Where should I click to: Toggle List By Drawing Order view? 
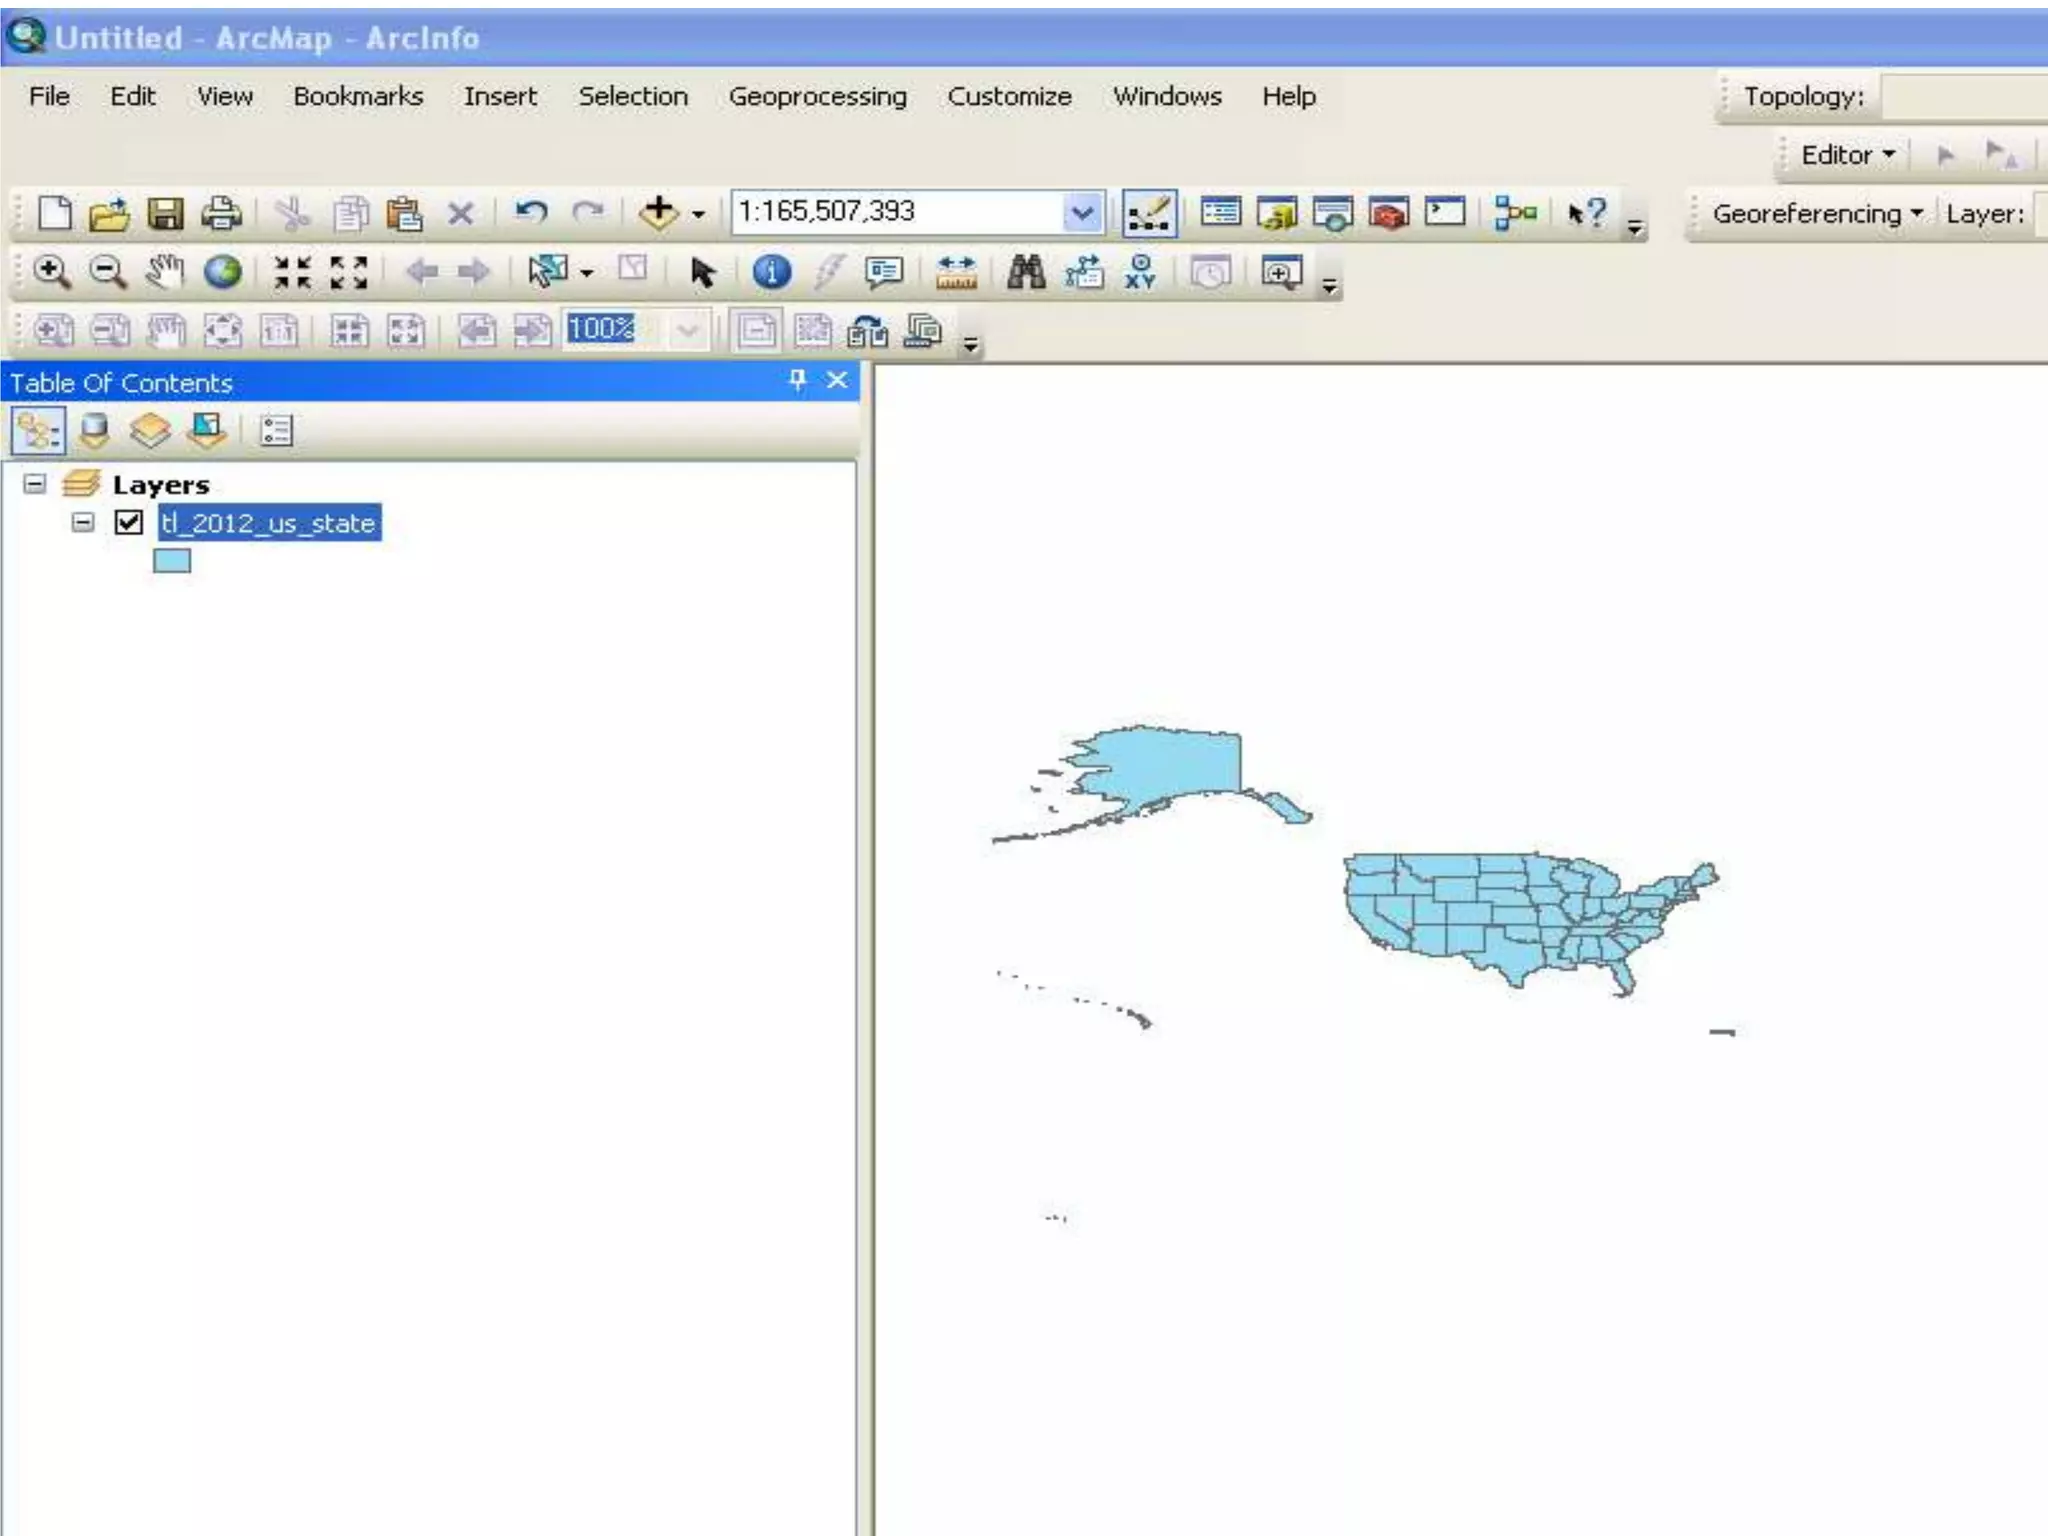pyautogui.click(x=38, y=431)
